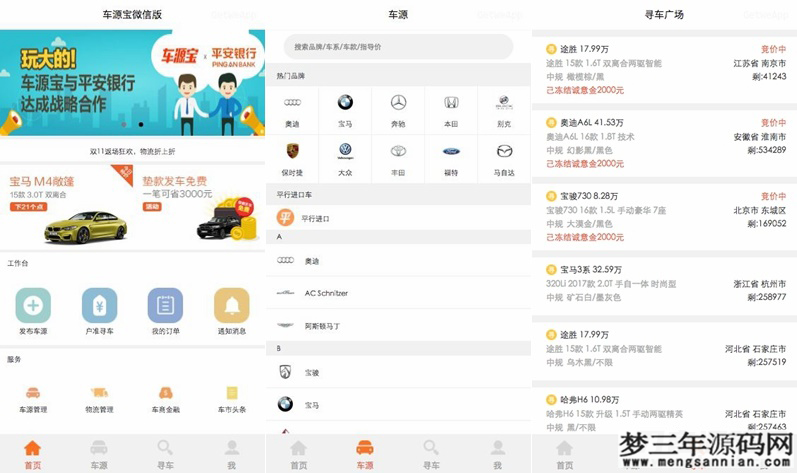Tap 首页 tab on the home screen
The width and height of the screenshot is (797, 473).
(x=33, y=455)
